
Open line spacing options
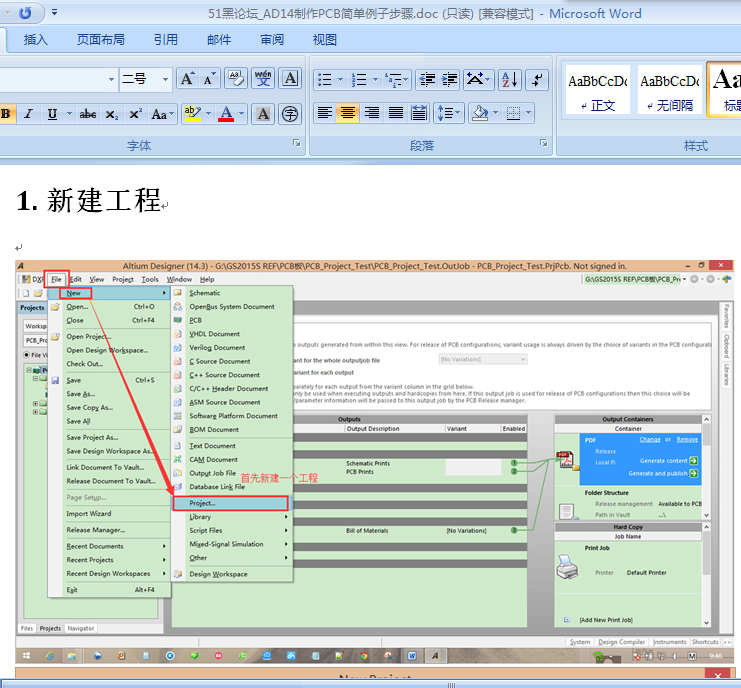(449, 113)
